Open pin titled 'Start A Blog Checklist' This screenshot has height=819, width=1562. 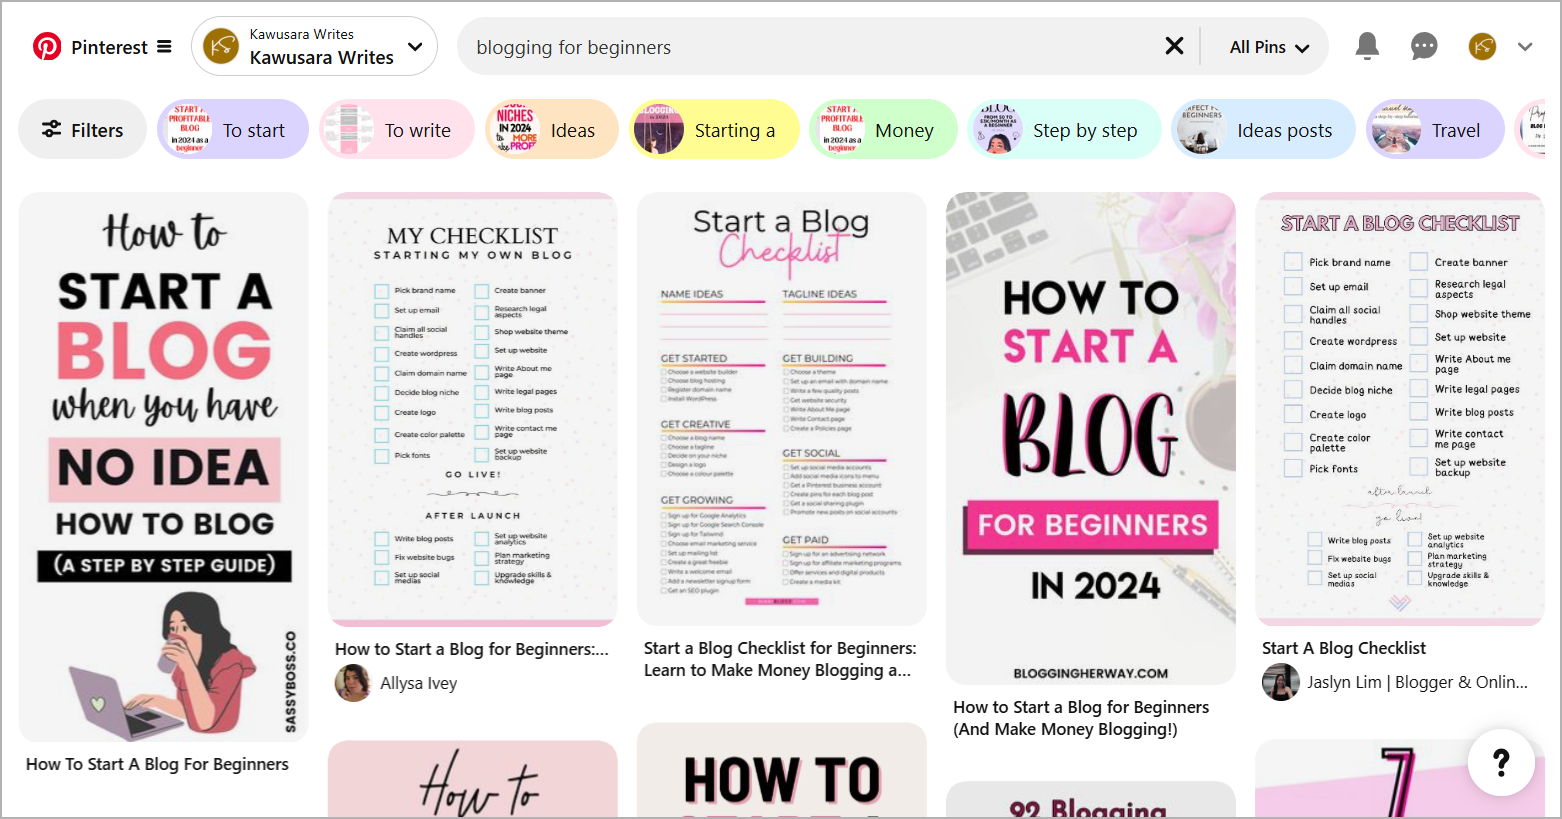(1344, 648)
